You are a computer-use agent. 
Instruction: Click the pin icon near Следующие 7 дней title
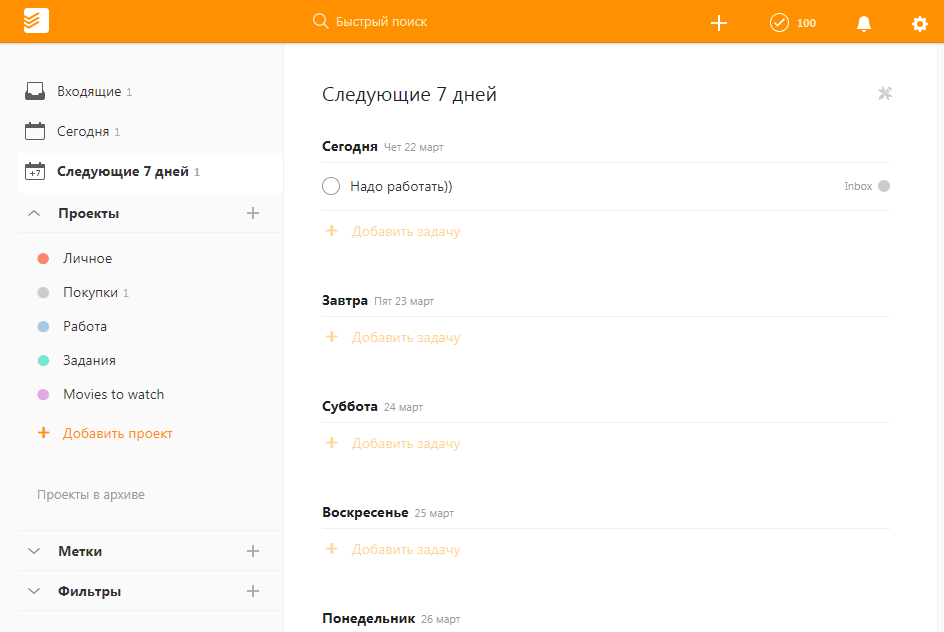coord(884,93)
